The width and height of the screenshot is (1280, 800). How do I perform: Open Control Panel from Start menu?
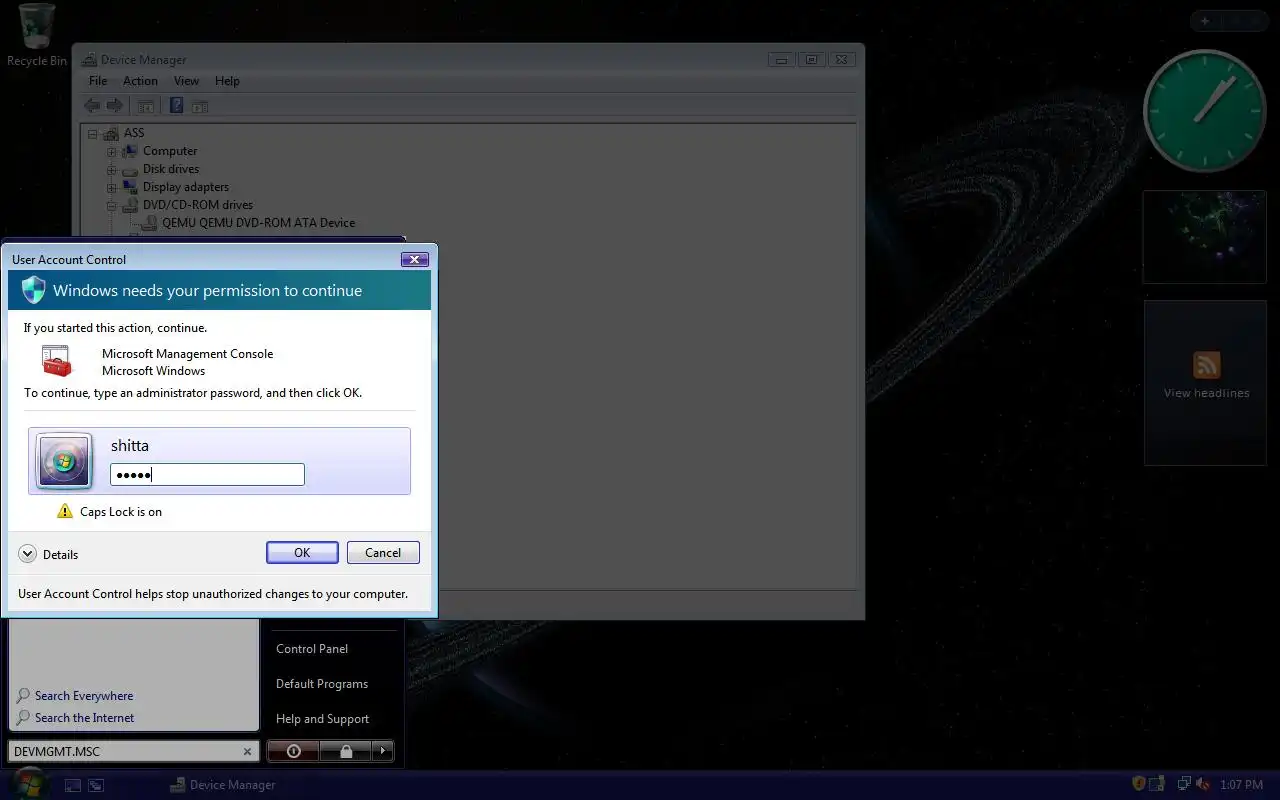312,649
